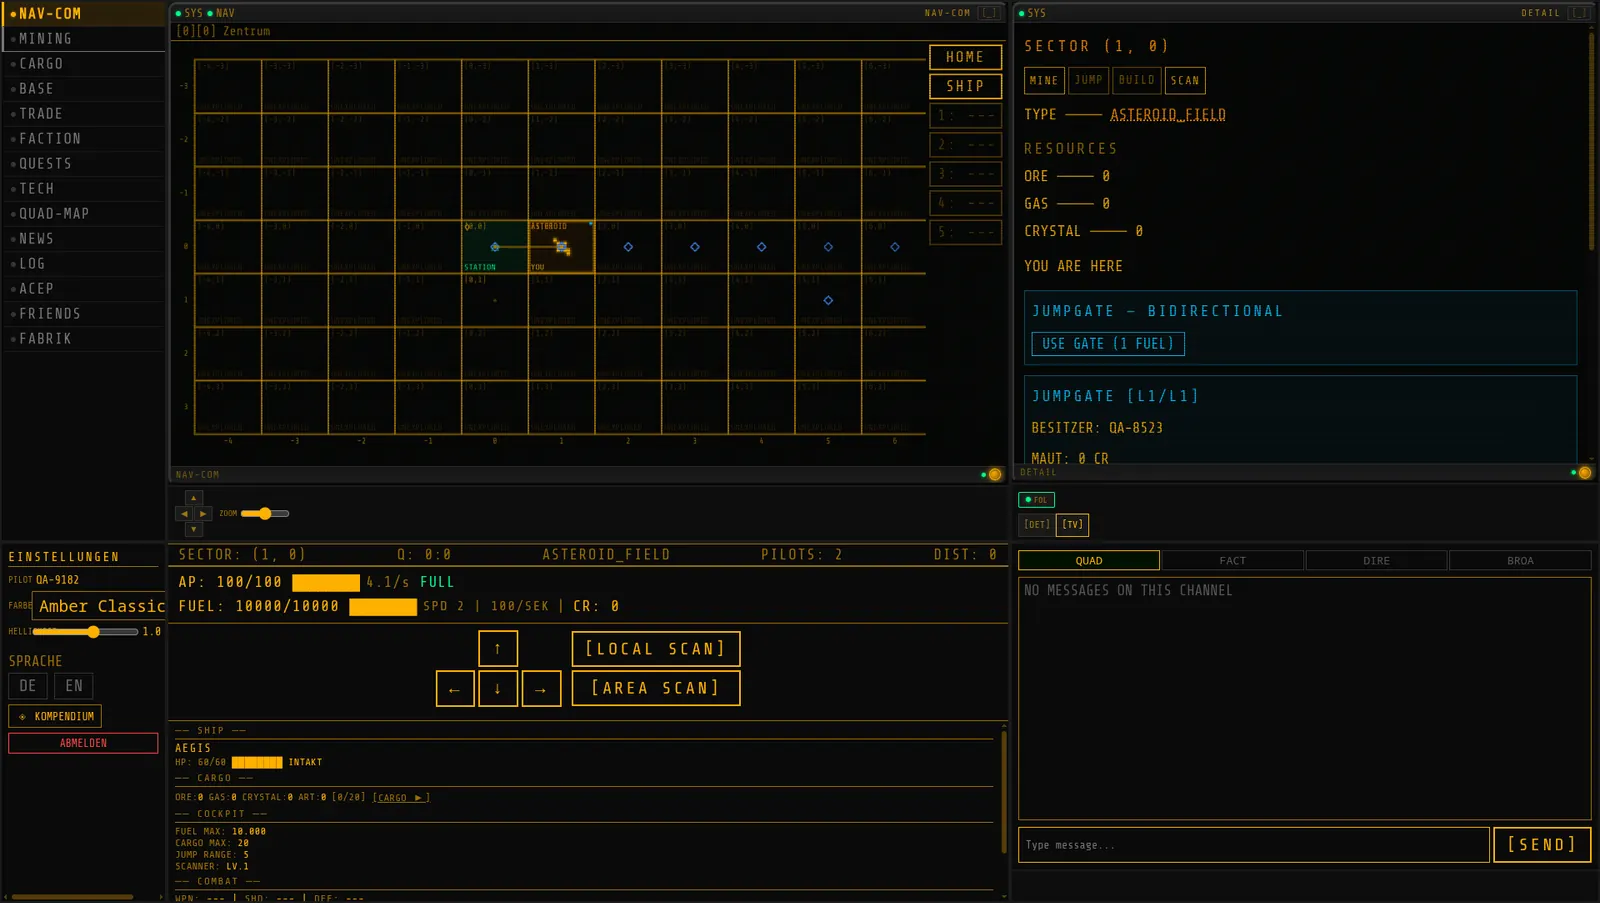Toggle the TV view mode
This screenshot has height=903, width=1600.
click(x=1073, y=525)
